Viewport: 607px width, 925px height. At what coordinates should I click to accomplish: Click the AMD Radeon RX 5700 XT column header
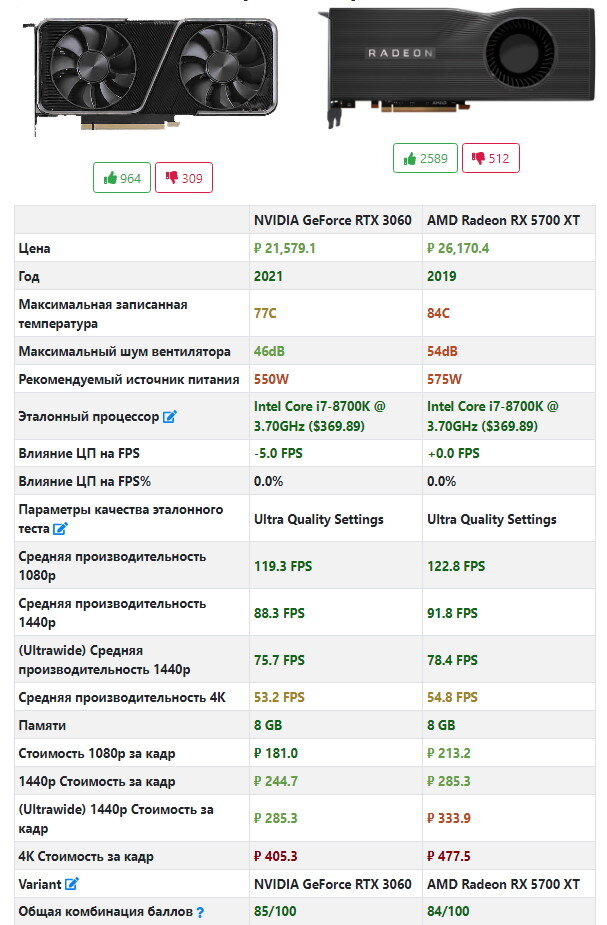click(x=503, y=220)
